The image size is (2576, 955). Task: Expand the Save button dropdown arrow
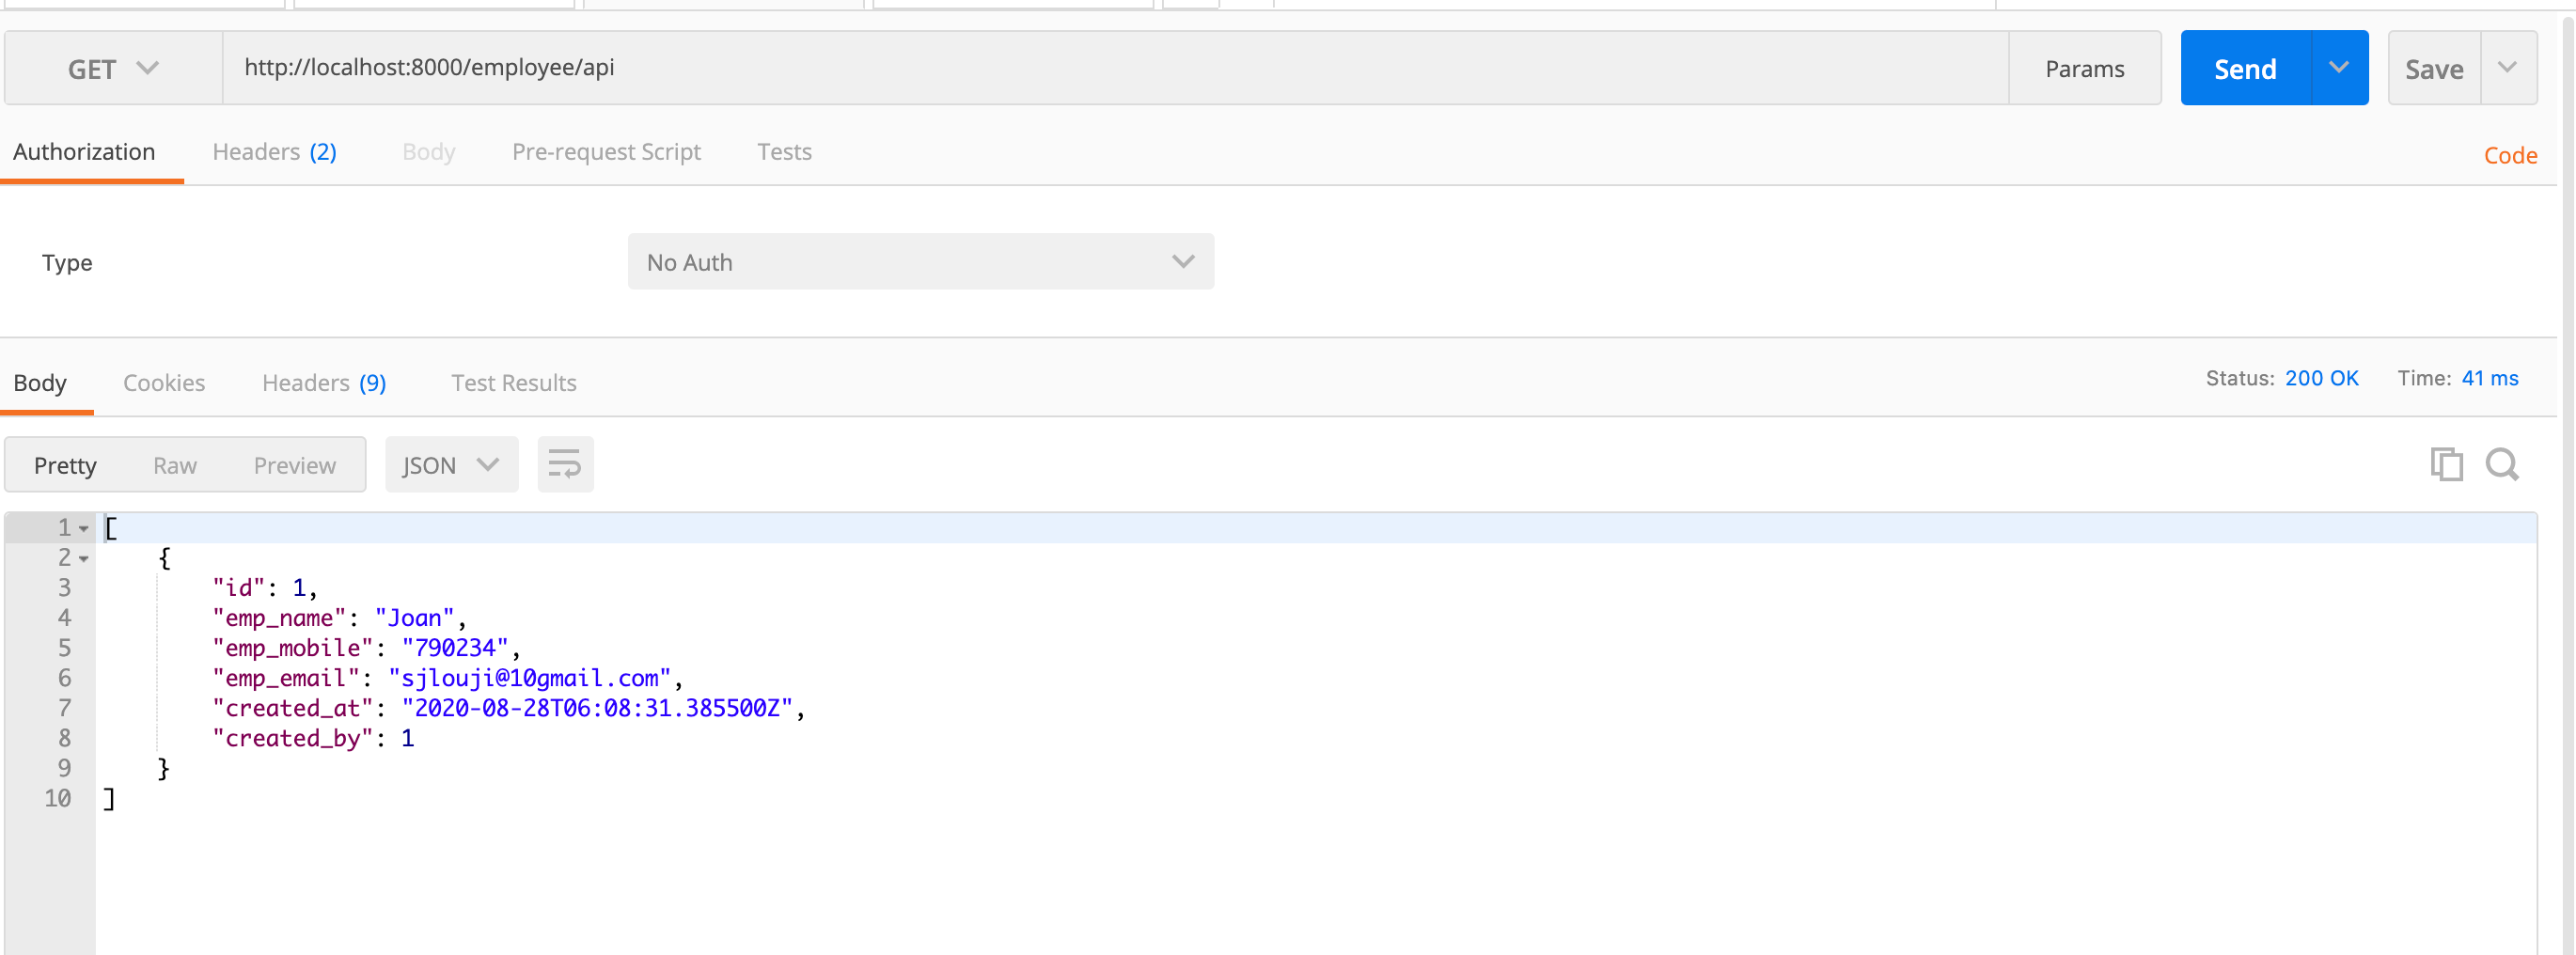(2508, 67)
